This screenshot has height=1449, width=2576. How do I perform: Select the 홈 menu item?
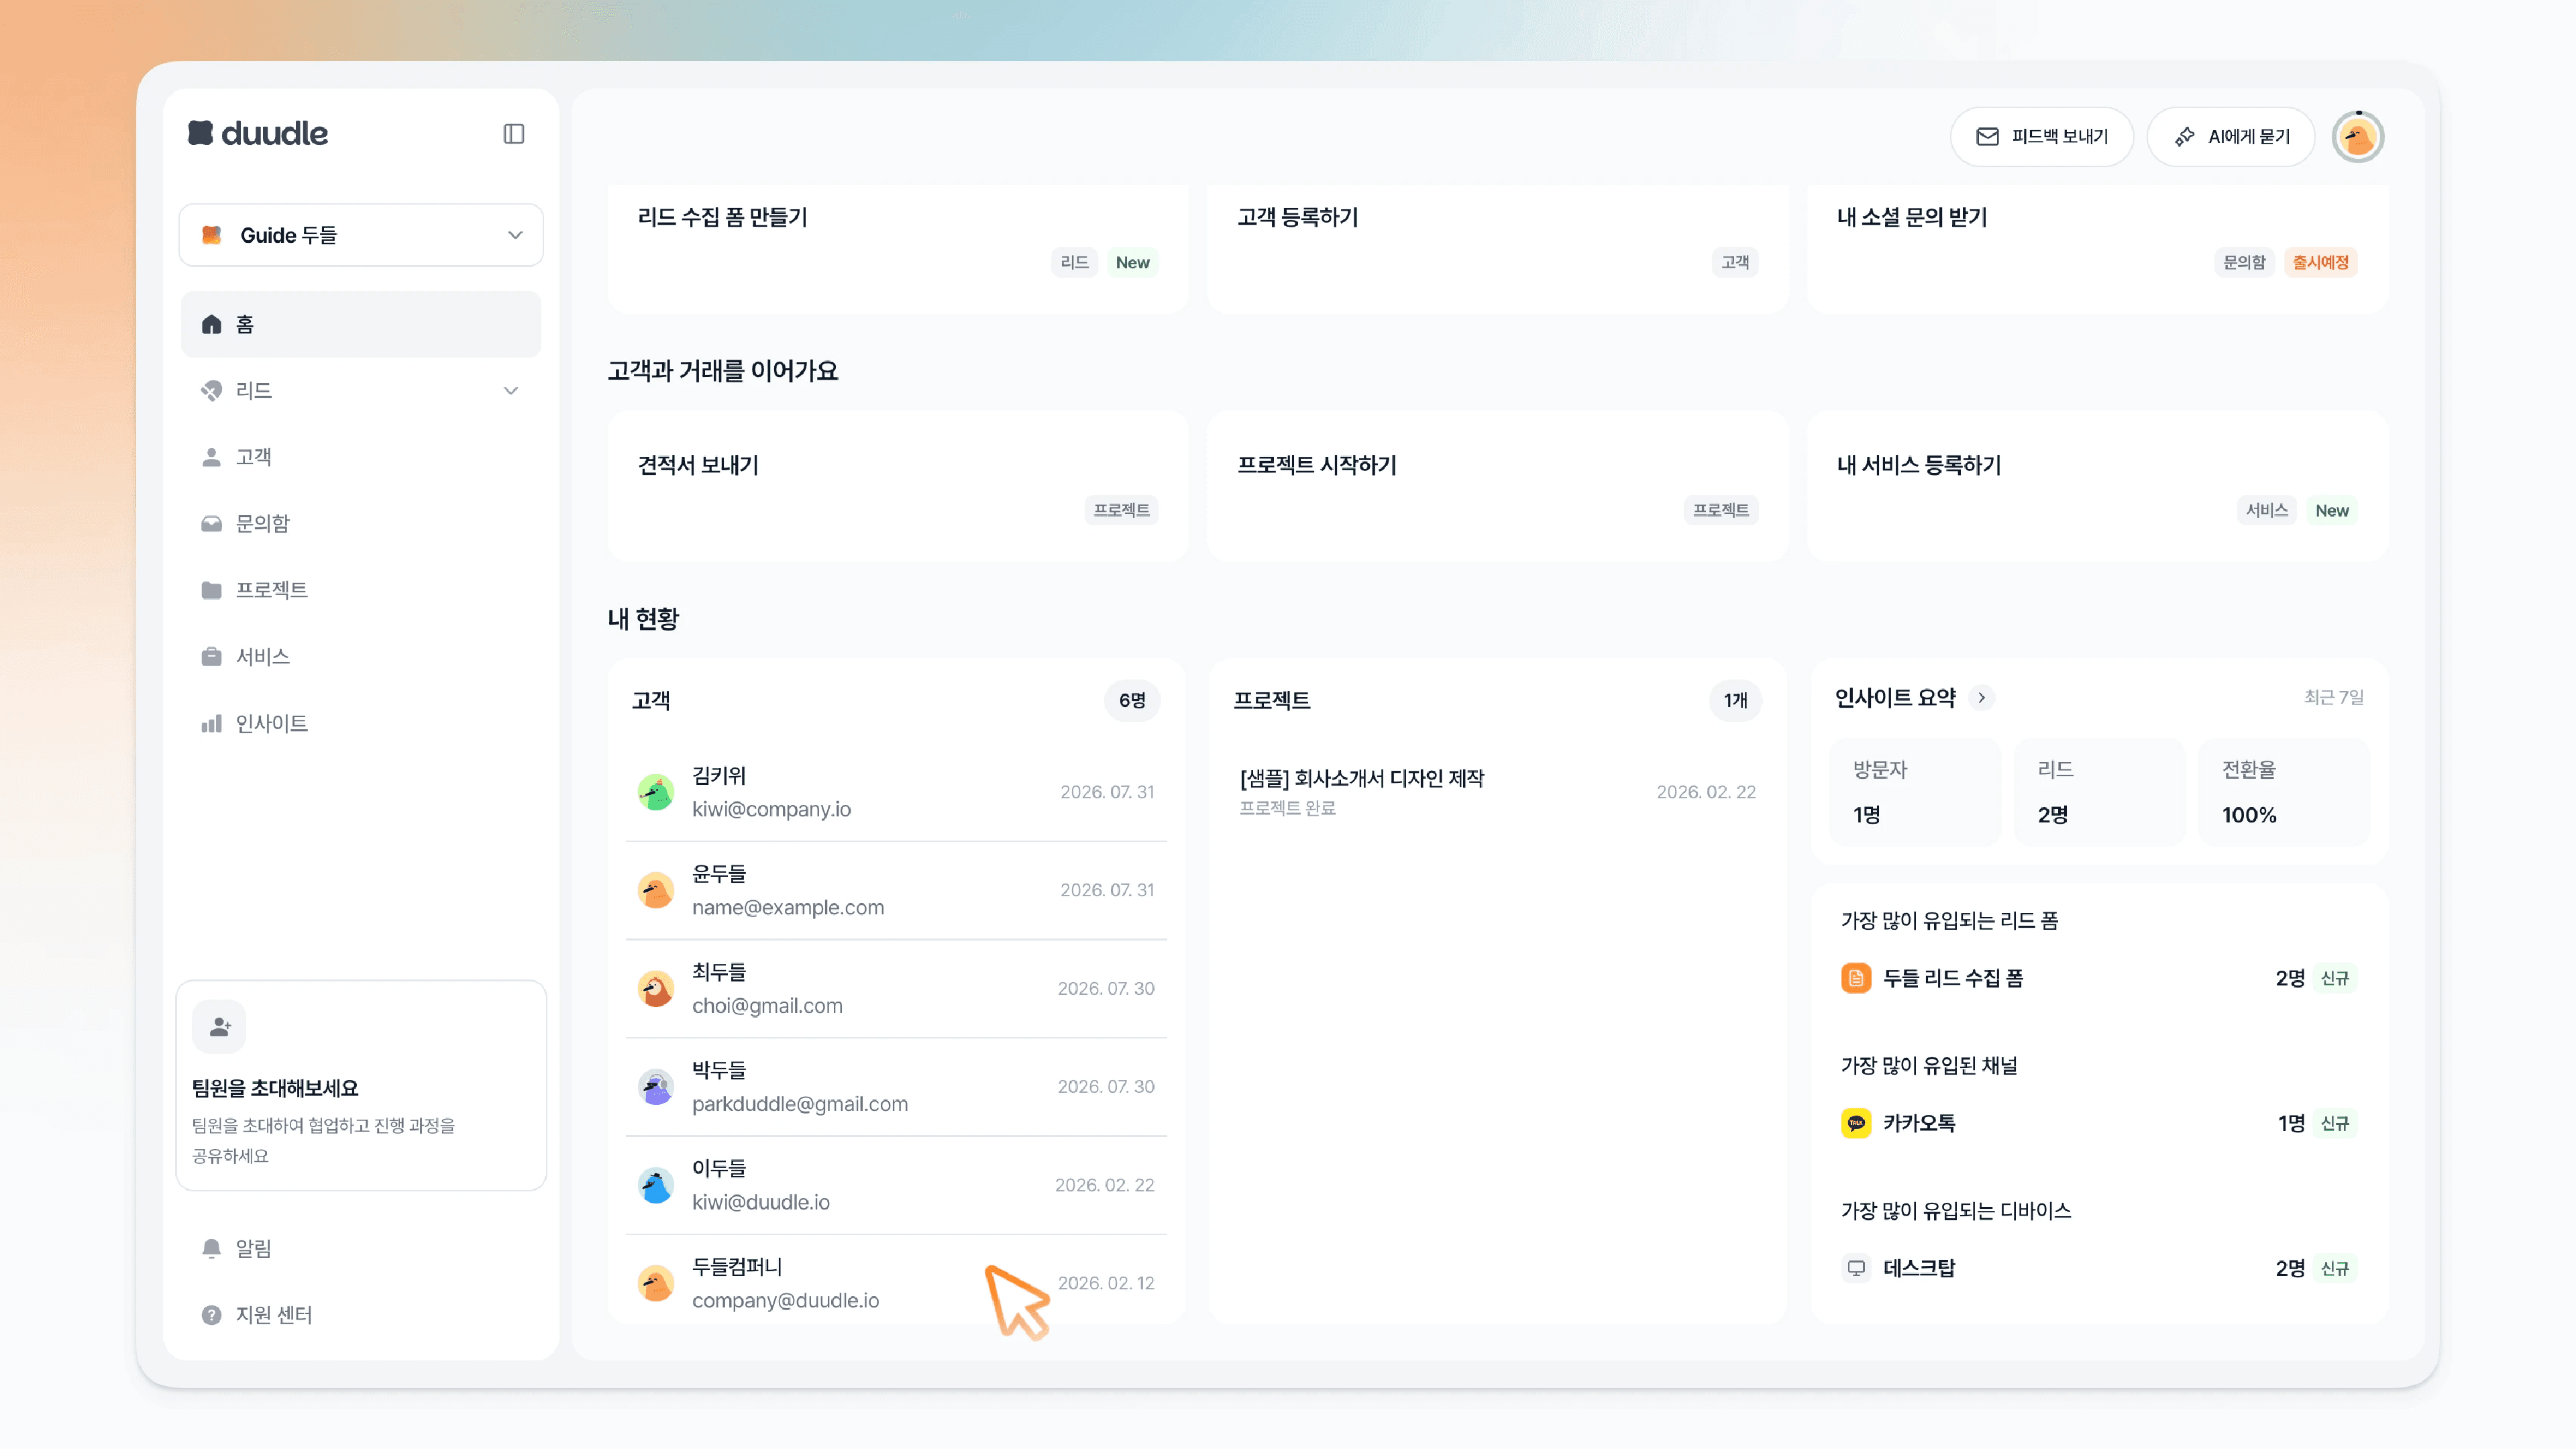point(361,324)
